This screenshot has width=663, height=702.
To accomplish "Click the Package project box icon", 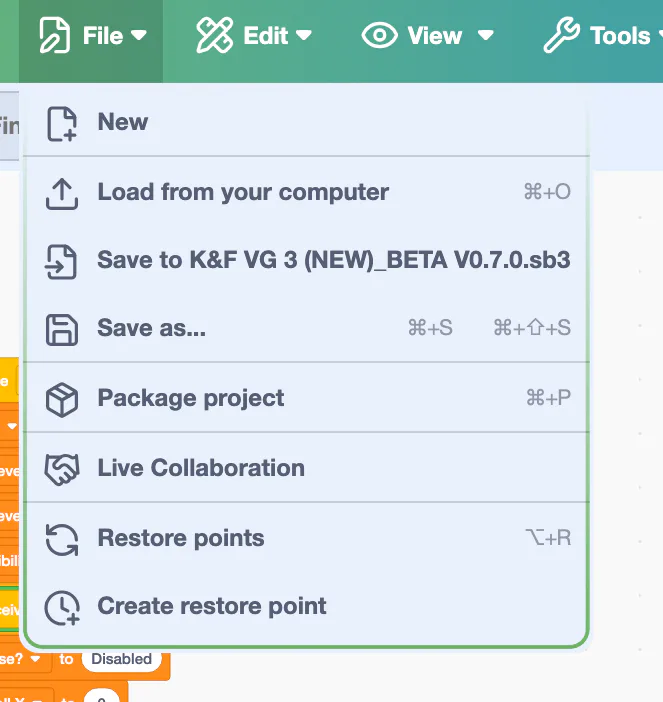I will tap(62, 399).
